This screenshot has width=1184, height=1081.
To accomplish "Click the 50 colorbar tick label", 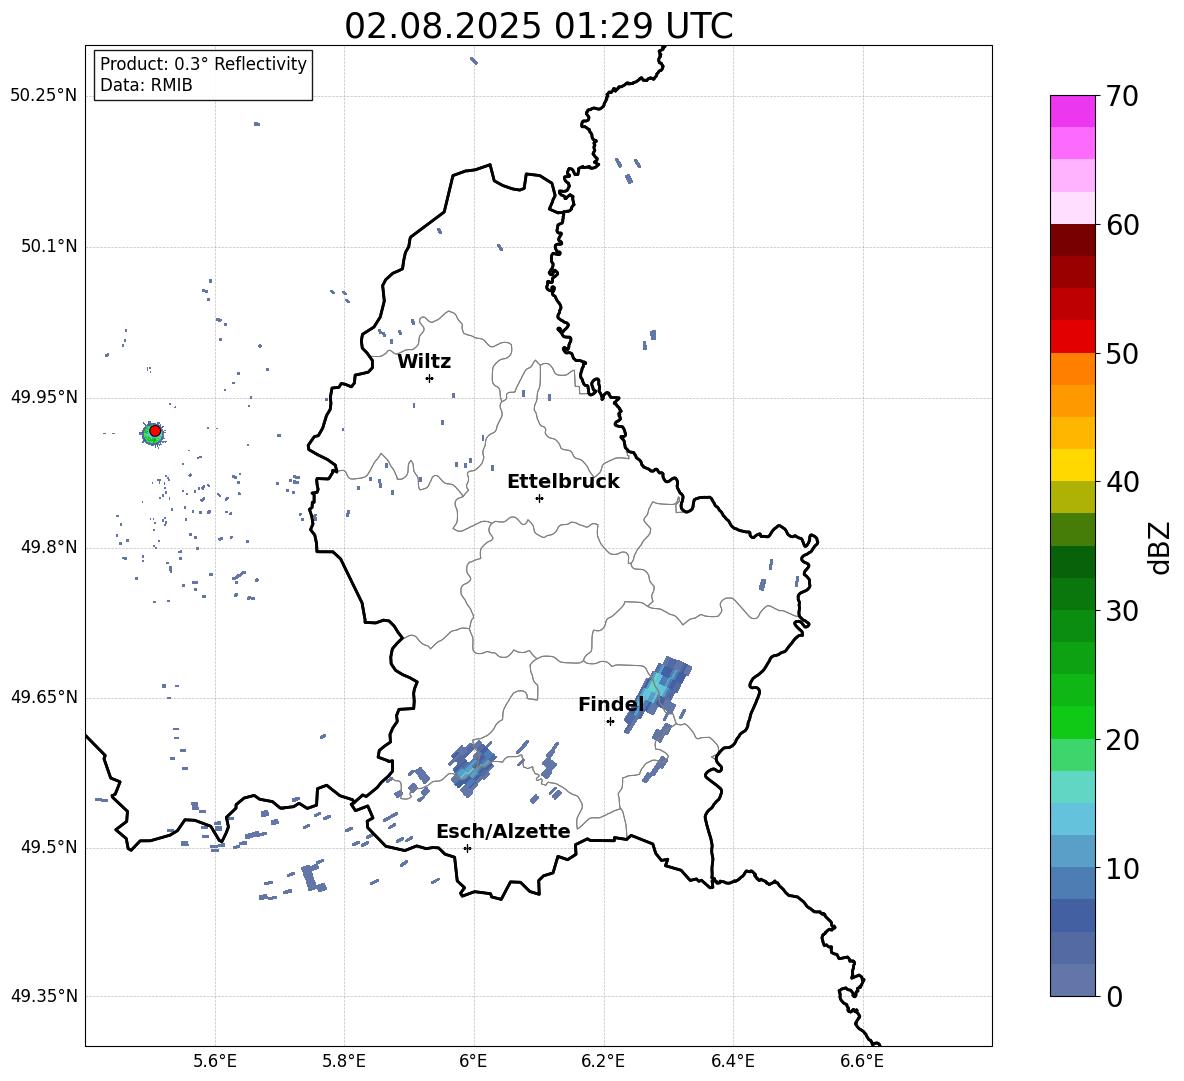I will 1121,354.
